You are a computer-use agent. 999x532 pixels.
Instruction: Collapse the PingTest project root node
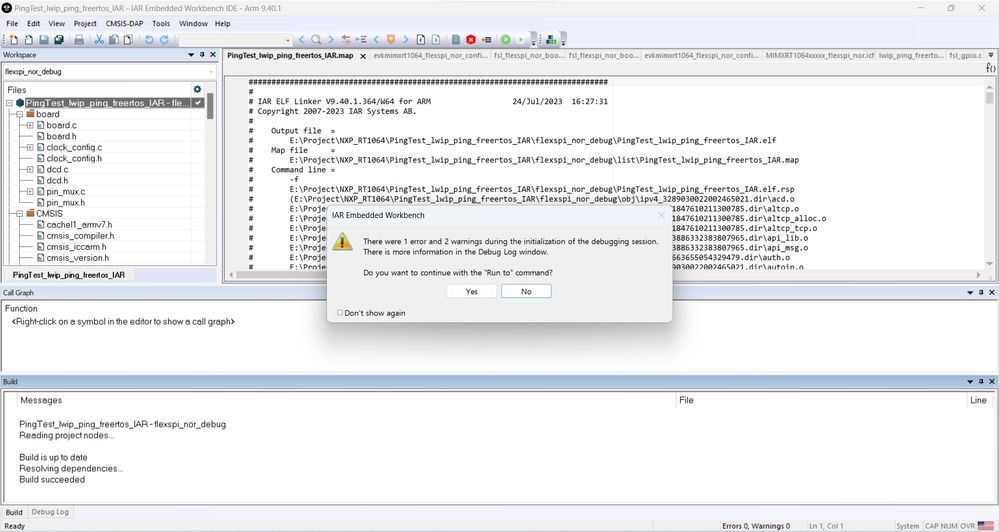(x=10, y=103)
